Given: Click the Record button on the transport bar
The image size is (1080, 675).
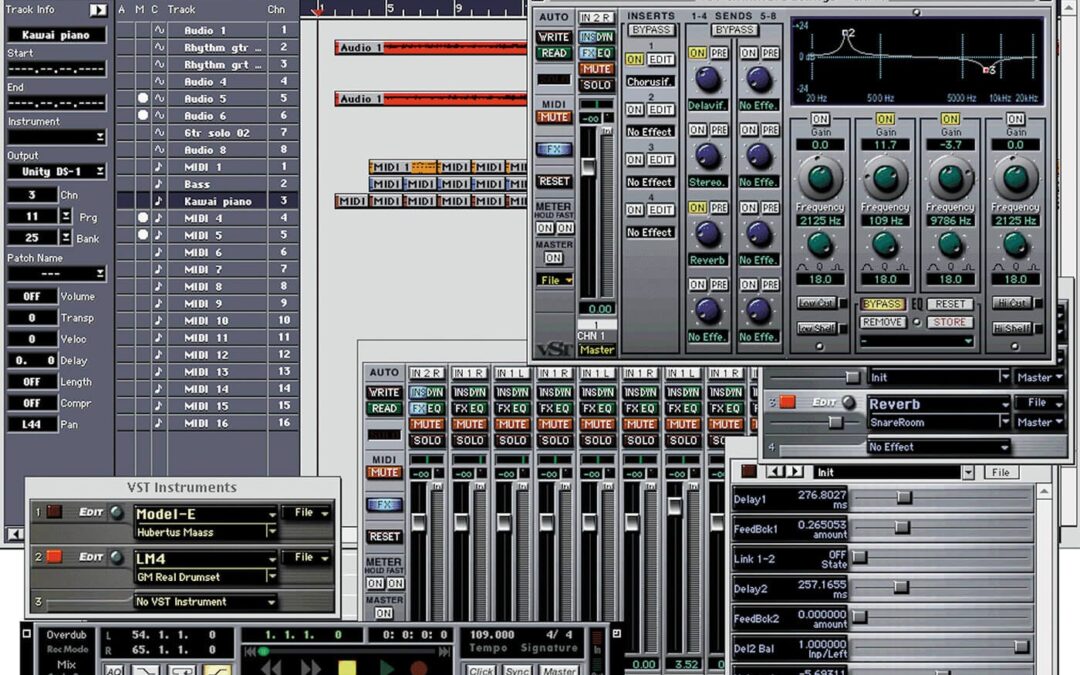Looking at the screenshot, I should [x=418, y=668].
